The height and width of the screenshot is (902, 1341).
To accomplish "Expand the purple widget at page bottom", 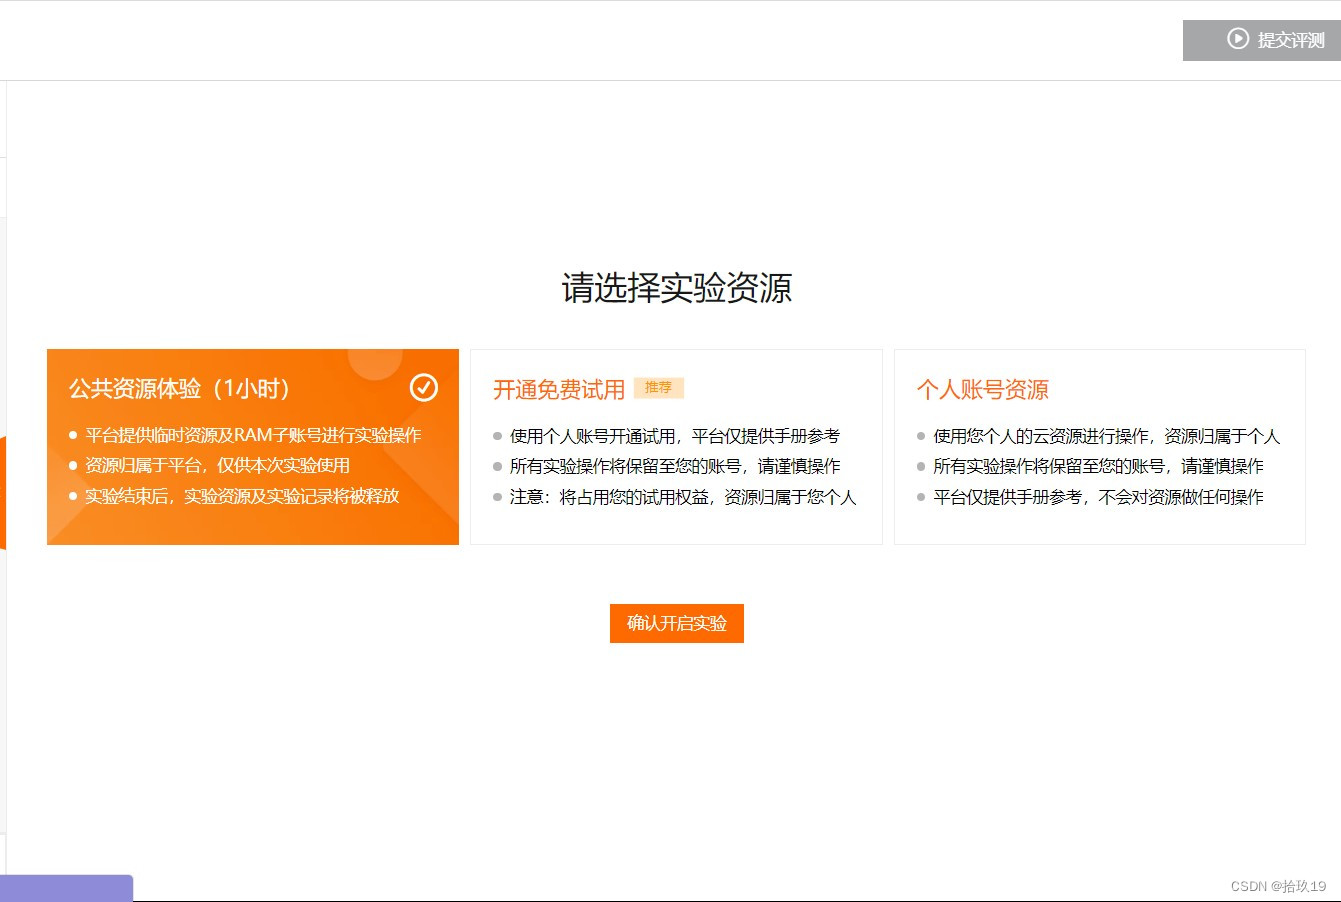I will point(65,889).
